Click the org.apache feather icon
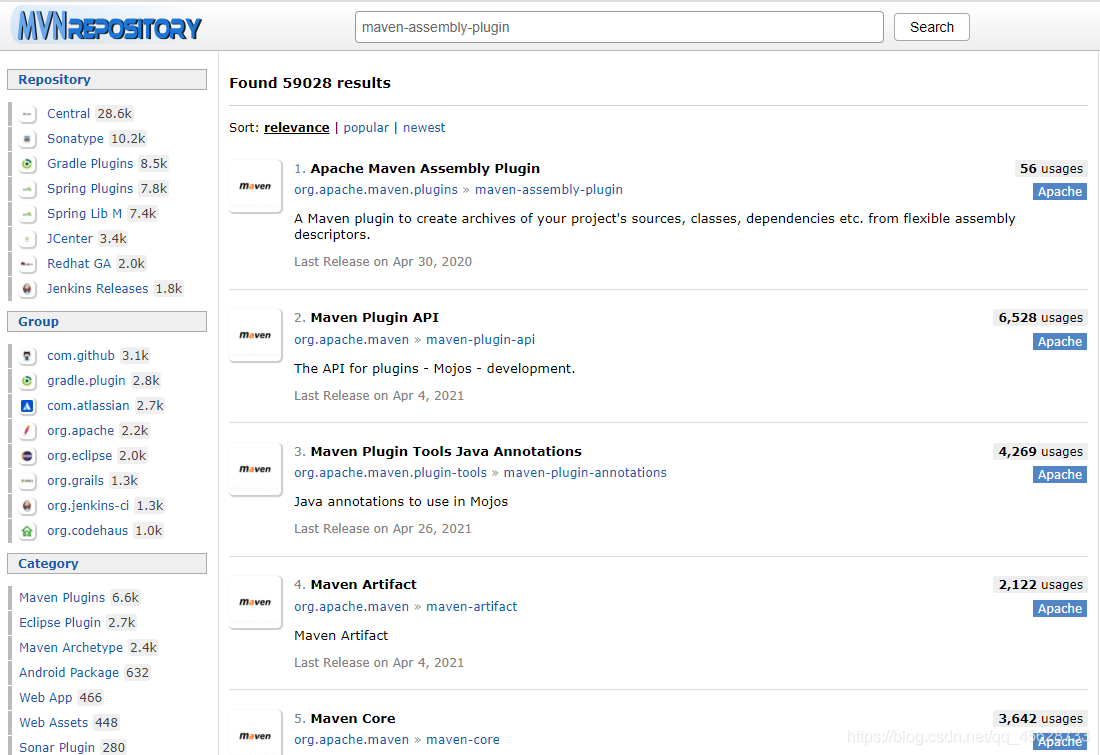The image size is (1100, 755). coord(27,431)
